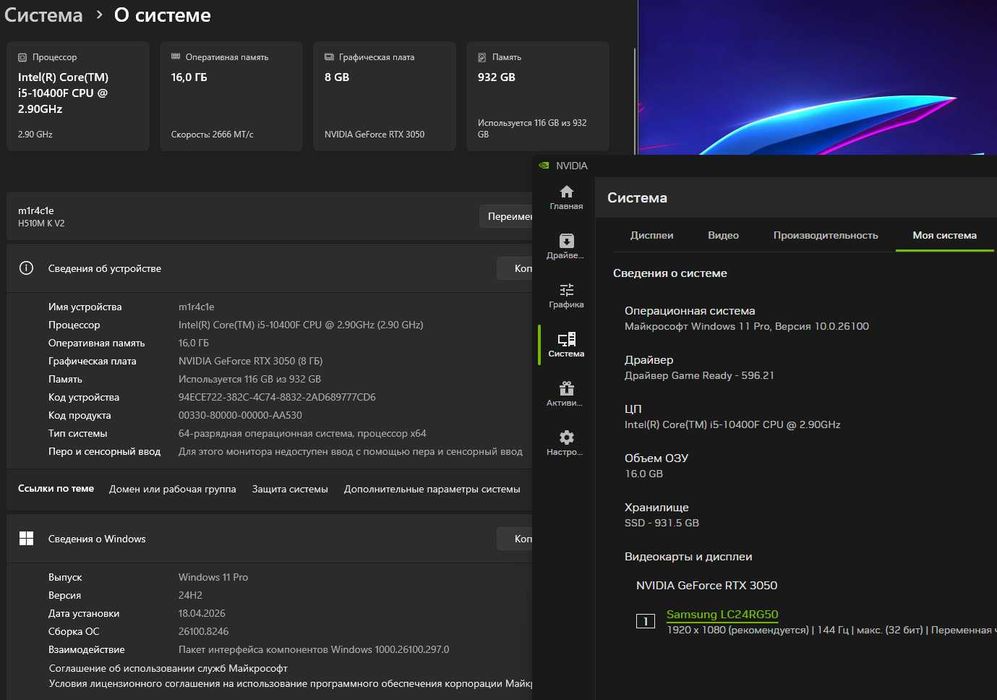Open Дополнительные параметры системы link
The width and height of the screenshot is (997, 700).
click(432, 489)
